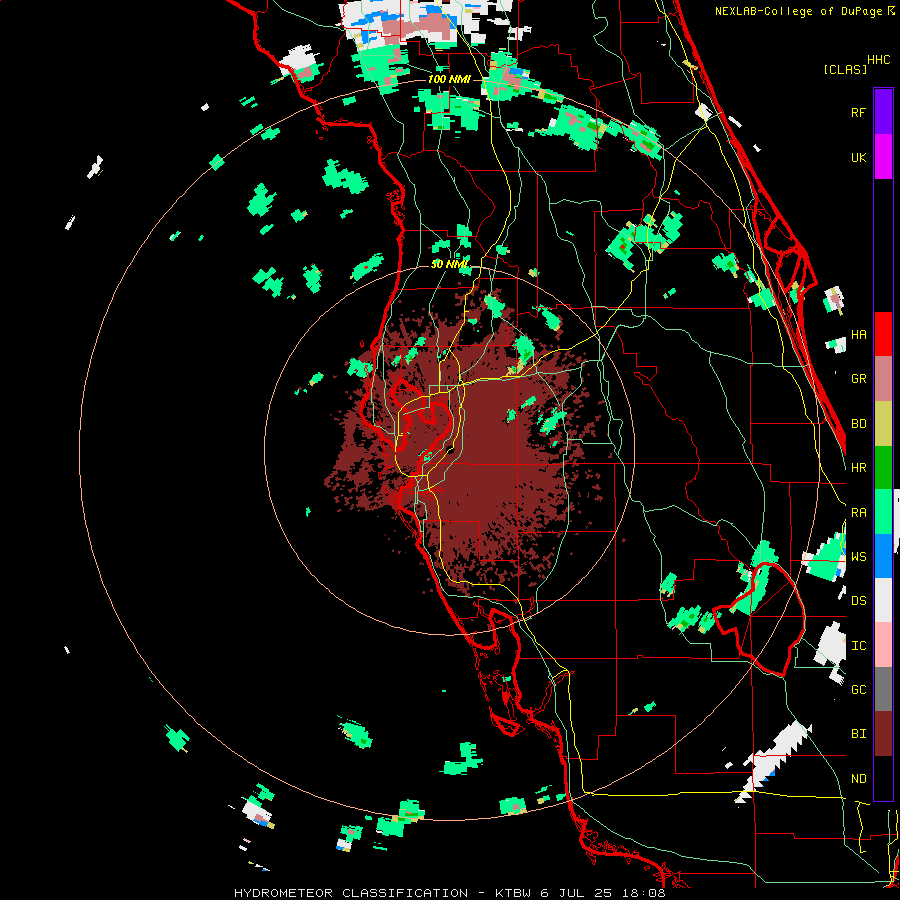
Task: Click the "GC" legend label
Action: pos(858,690)
